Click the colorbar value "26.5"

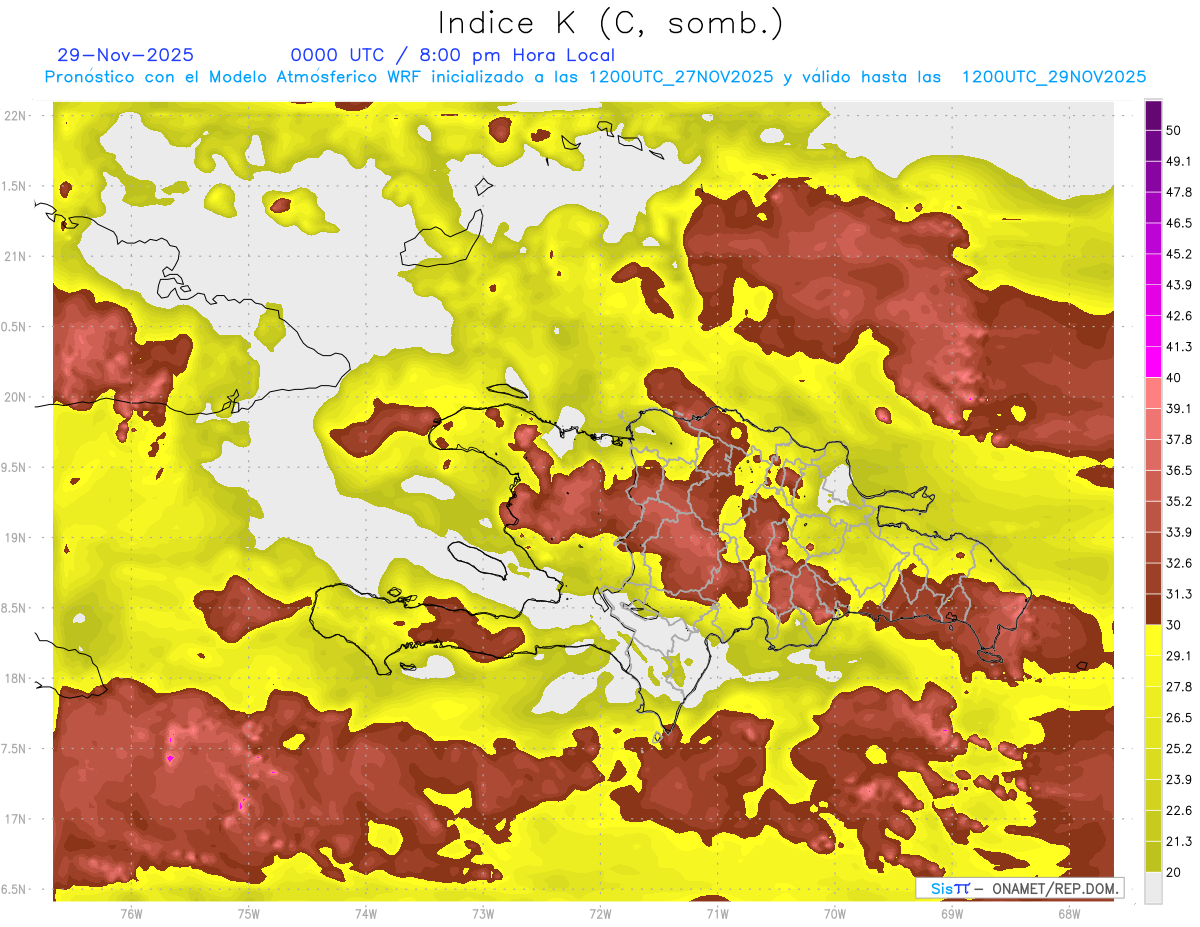[1179, 718]
